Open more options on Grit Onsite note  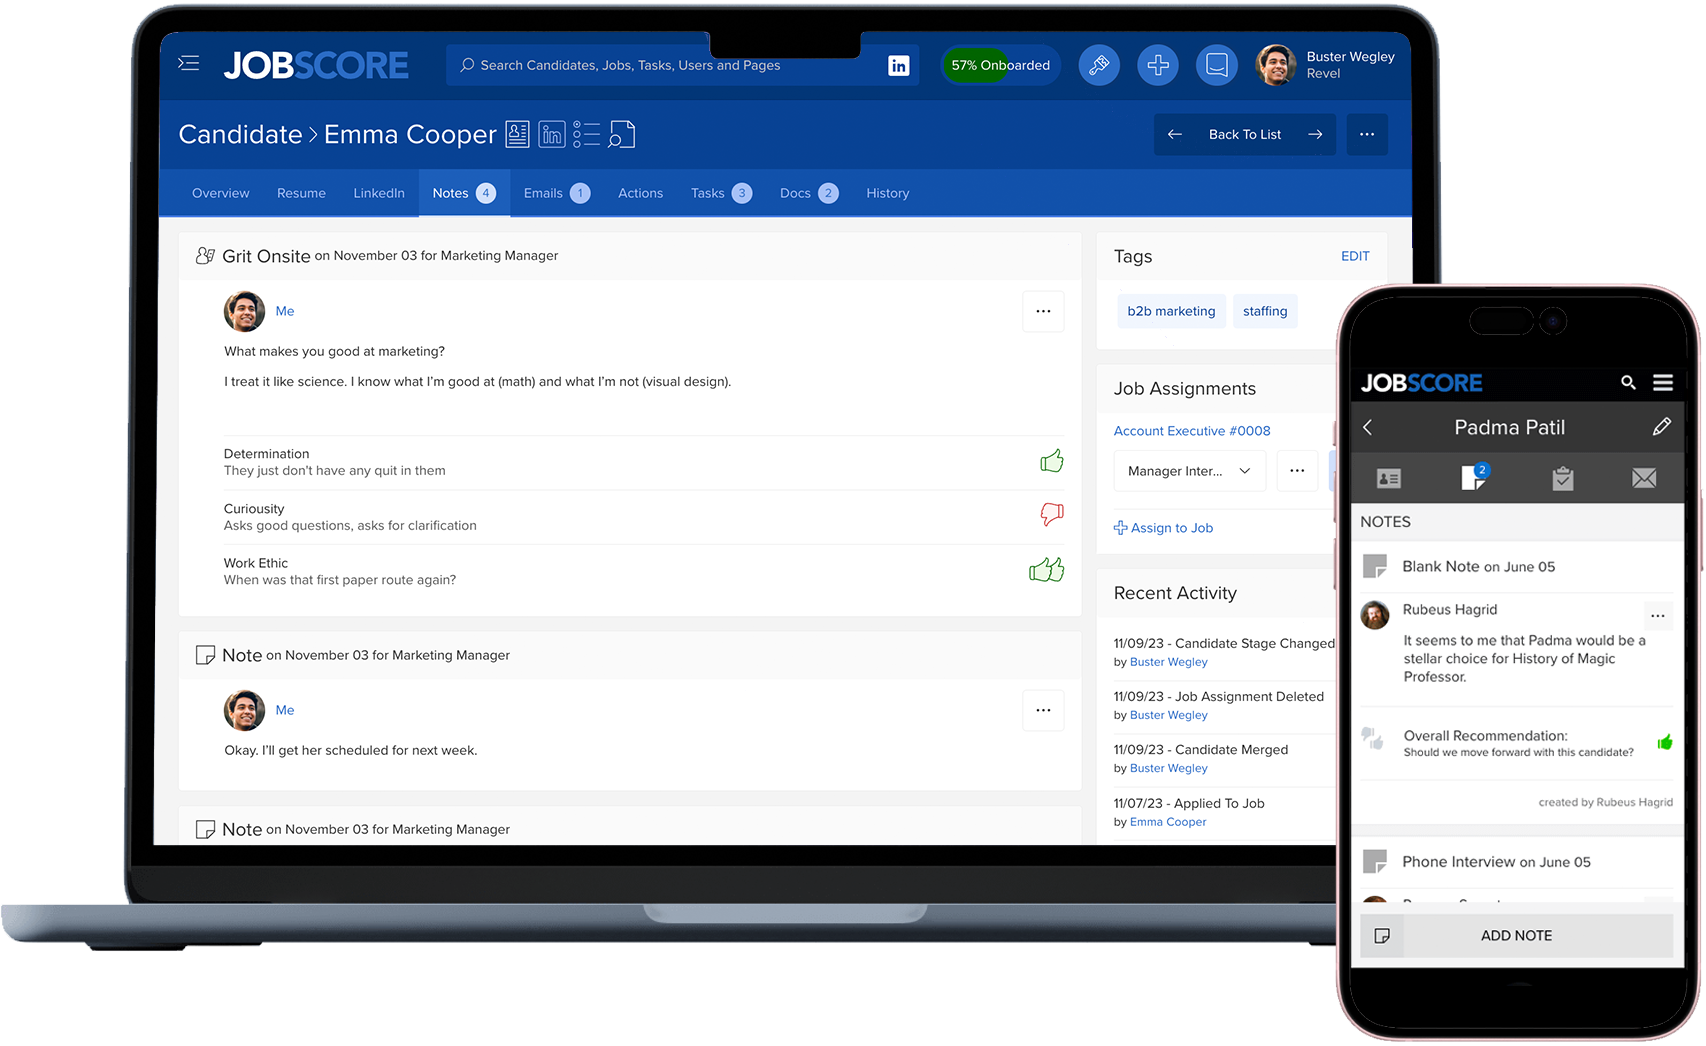click(1043, 311)
